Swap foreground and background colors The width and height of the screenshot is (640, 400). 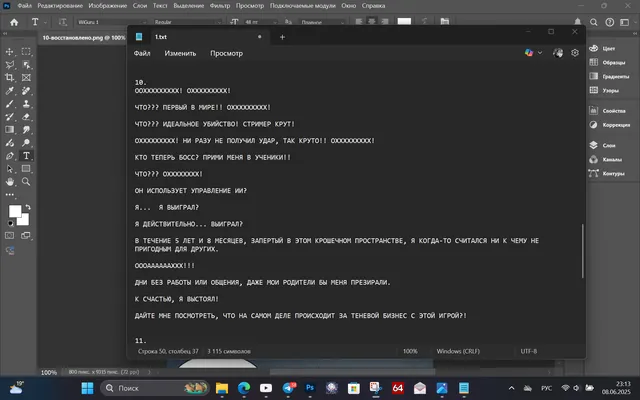28,207
